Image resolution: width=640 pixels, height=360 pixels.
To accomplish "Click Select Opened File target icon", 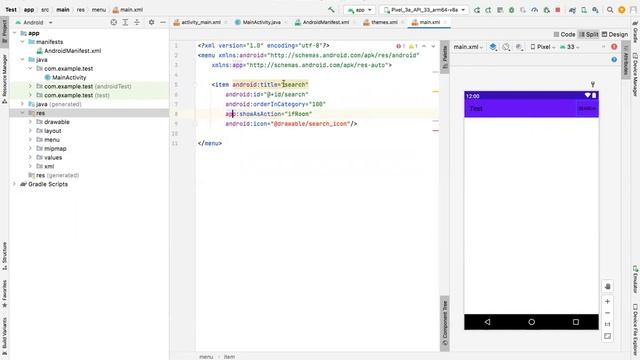I will (114, 22).
